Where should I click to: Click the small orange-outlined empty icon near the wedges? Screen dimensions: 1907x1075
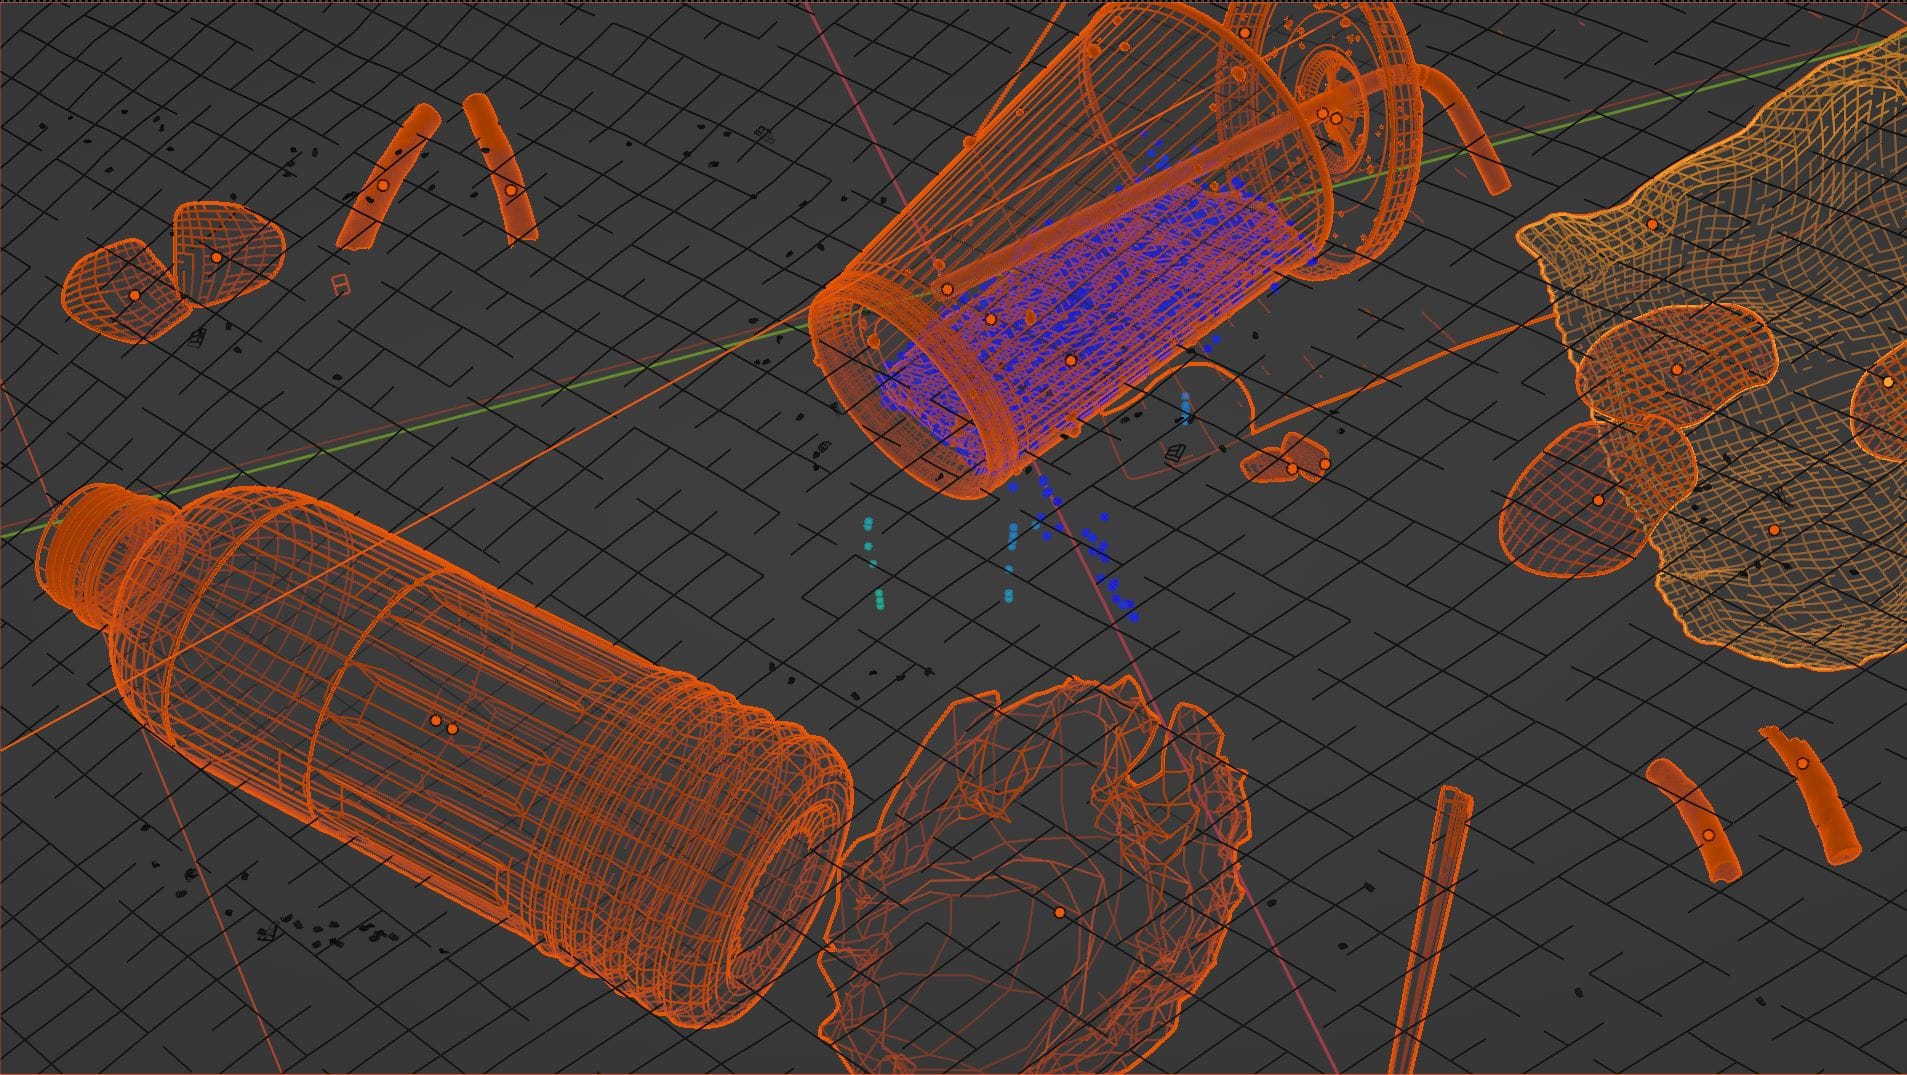pos(341,284)
